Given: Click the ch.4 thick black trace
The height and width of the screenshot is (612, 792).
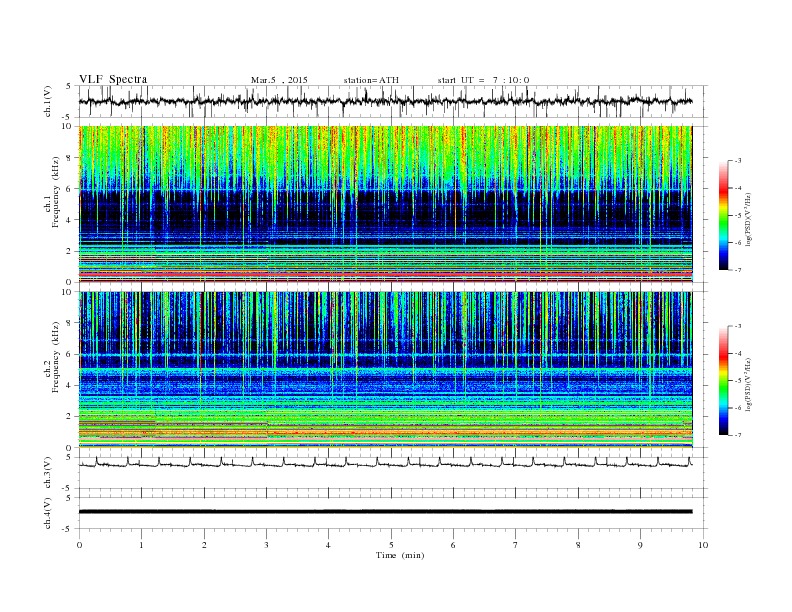Looking at the screenshot, I should click(385, 512).
